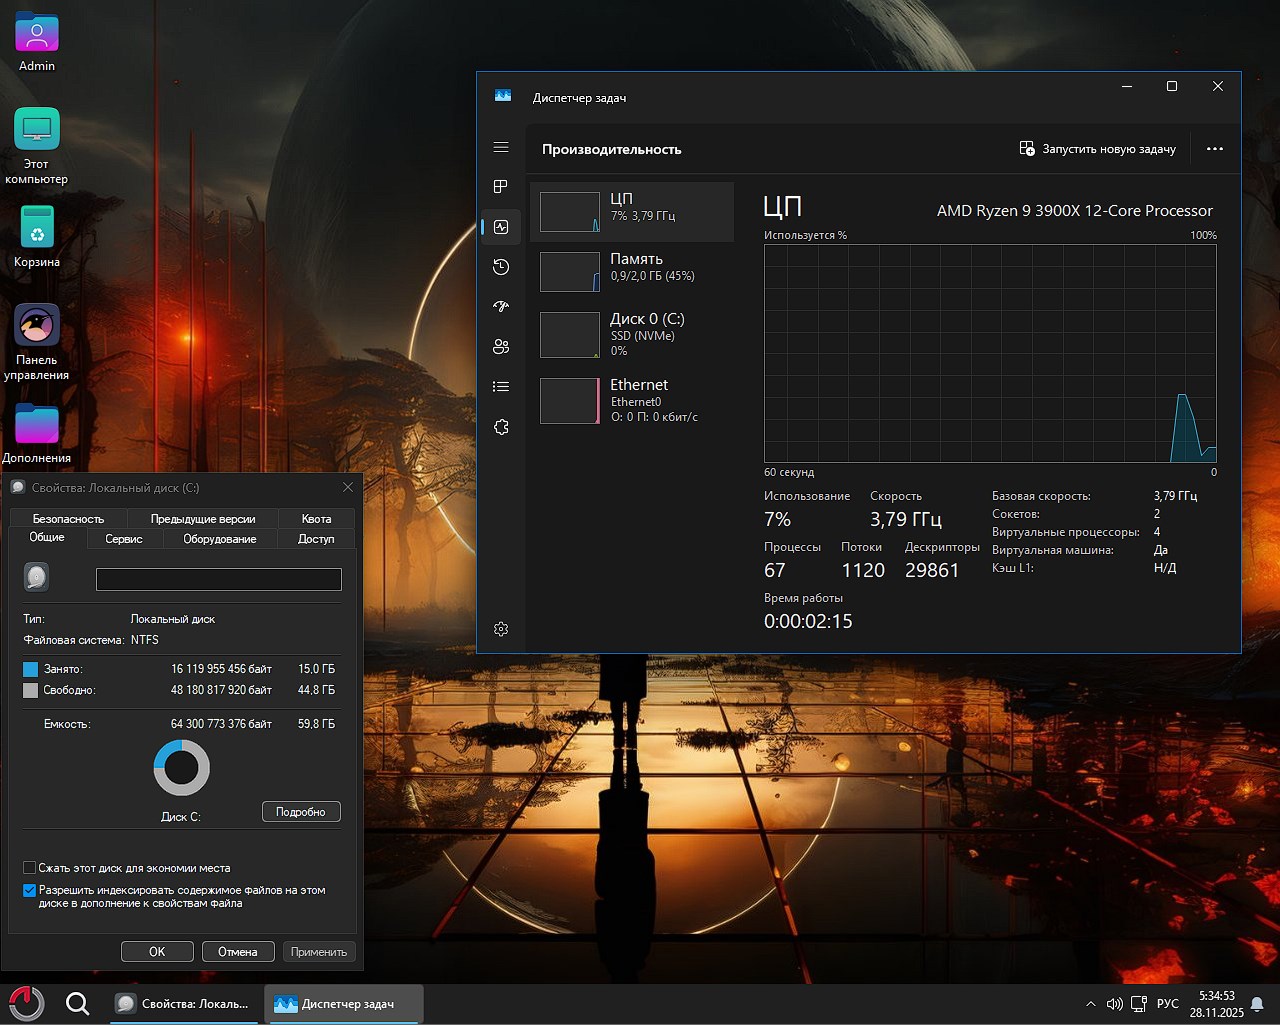
Task: Switch to the Сервис tab
Action: (x=124, y=539)
